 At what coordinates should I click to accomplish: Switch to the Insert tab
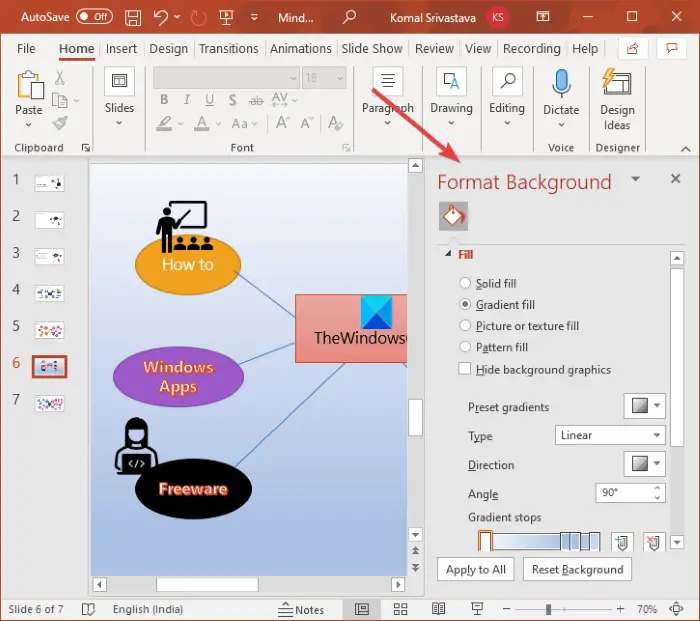[x=121, y=48]
